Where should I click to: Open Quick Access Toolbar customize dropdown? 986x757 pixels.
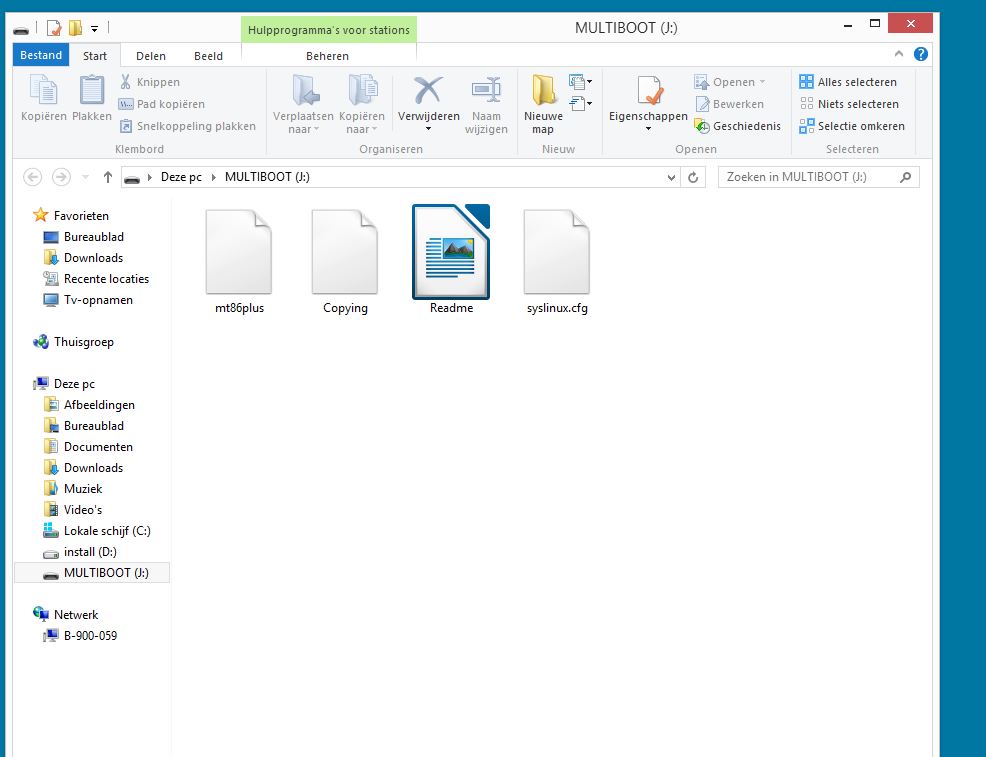[94, 28]
